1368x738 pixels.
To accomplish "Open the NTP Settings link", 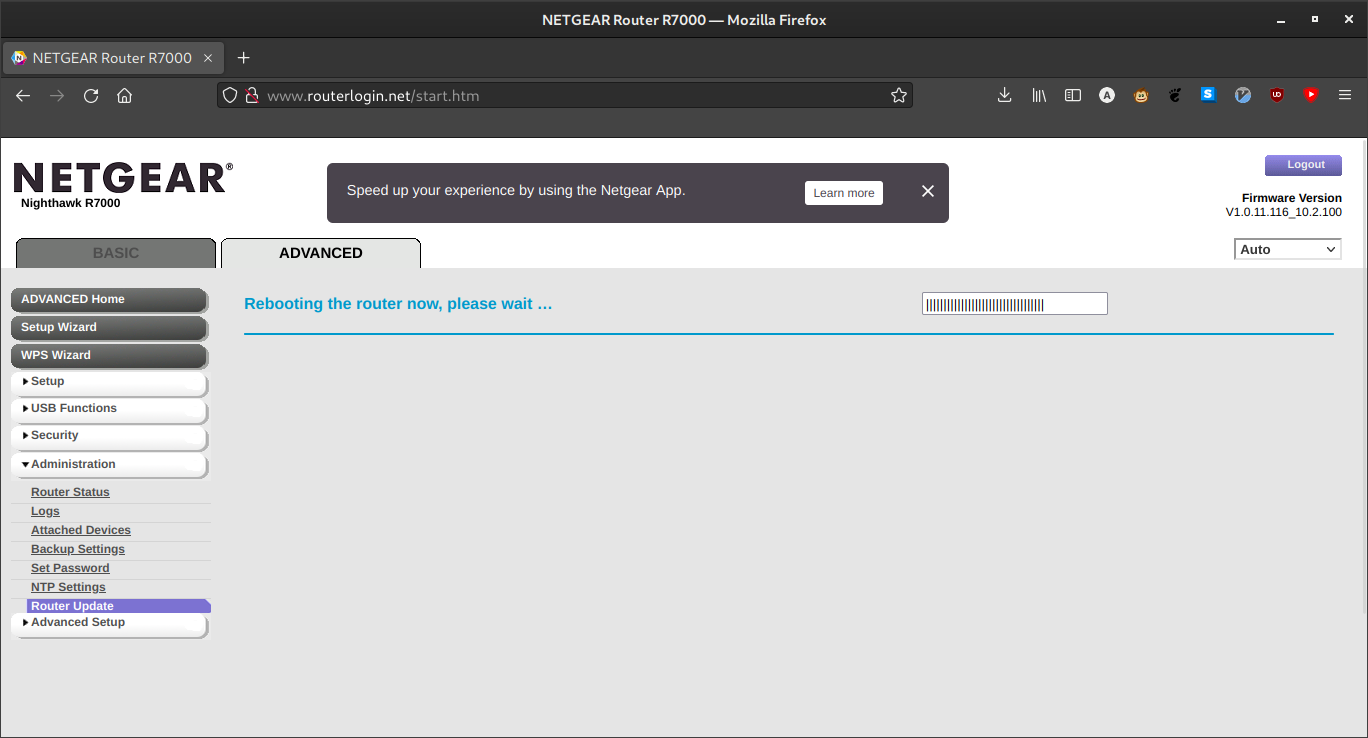I will (x=68, y=587).
